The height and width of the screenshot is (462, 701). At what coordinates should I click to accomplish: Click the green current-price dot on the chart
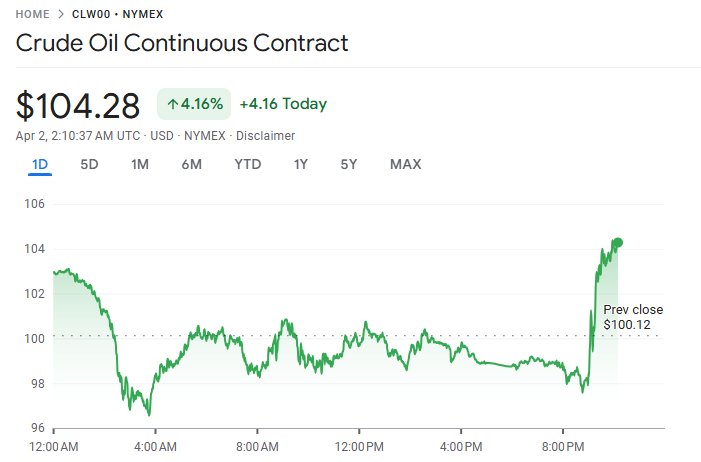coord(617,243)
